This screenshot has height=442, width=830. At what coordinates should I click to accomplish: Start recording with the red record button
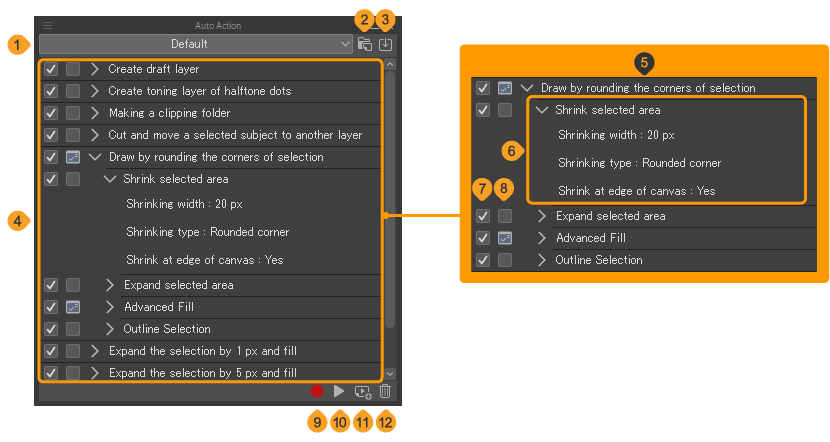(x=317, y=391)
